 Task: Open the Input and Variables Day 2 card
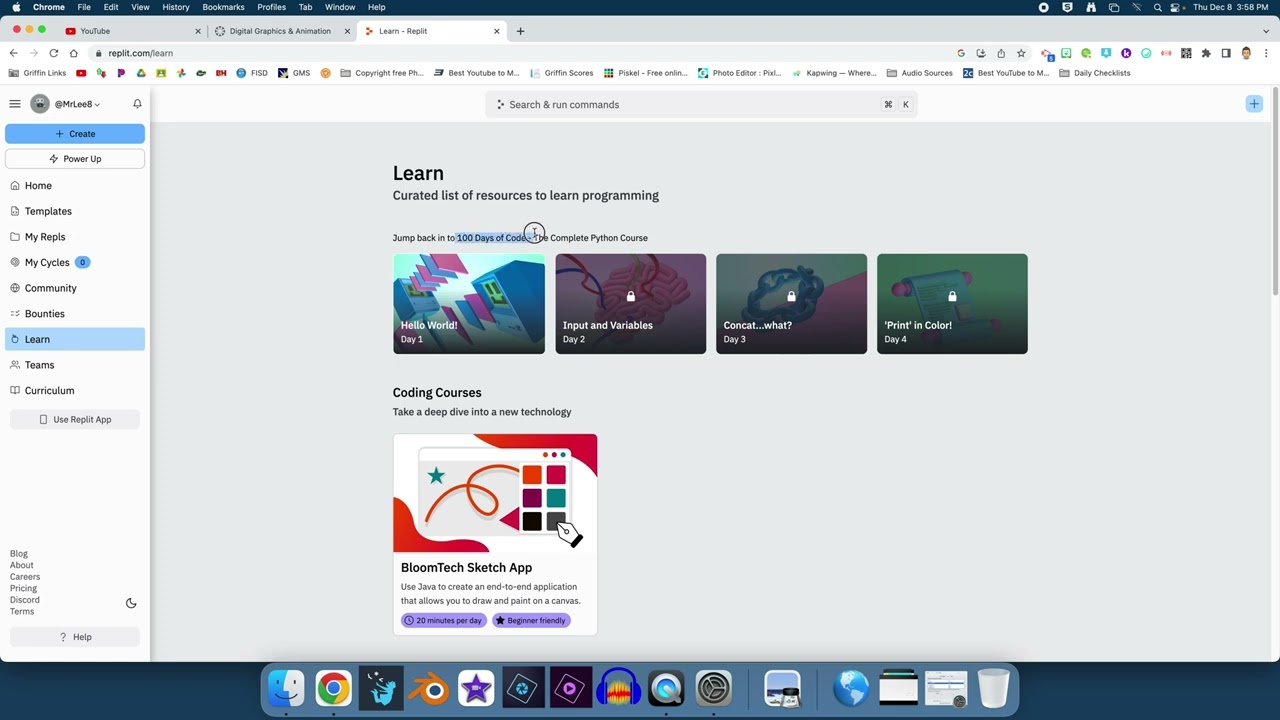pyautogui.click(x=630, y=304)
